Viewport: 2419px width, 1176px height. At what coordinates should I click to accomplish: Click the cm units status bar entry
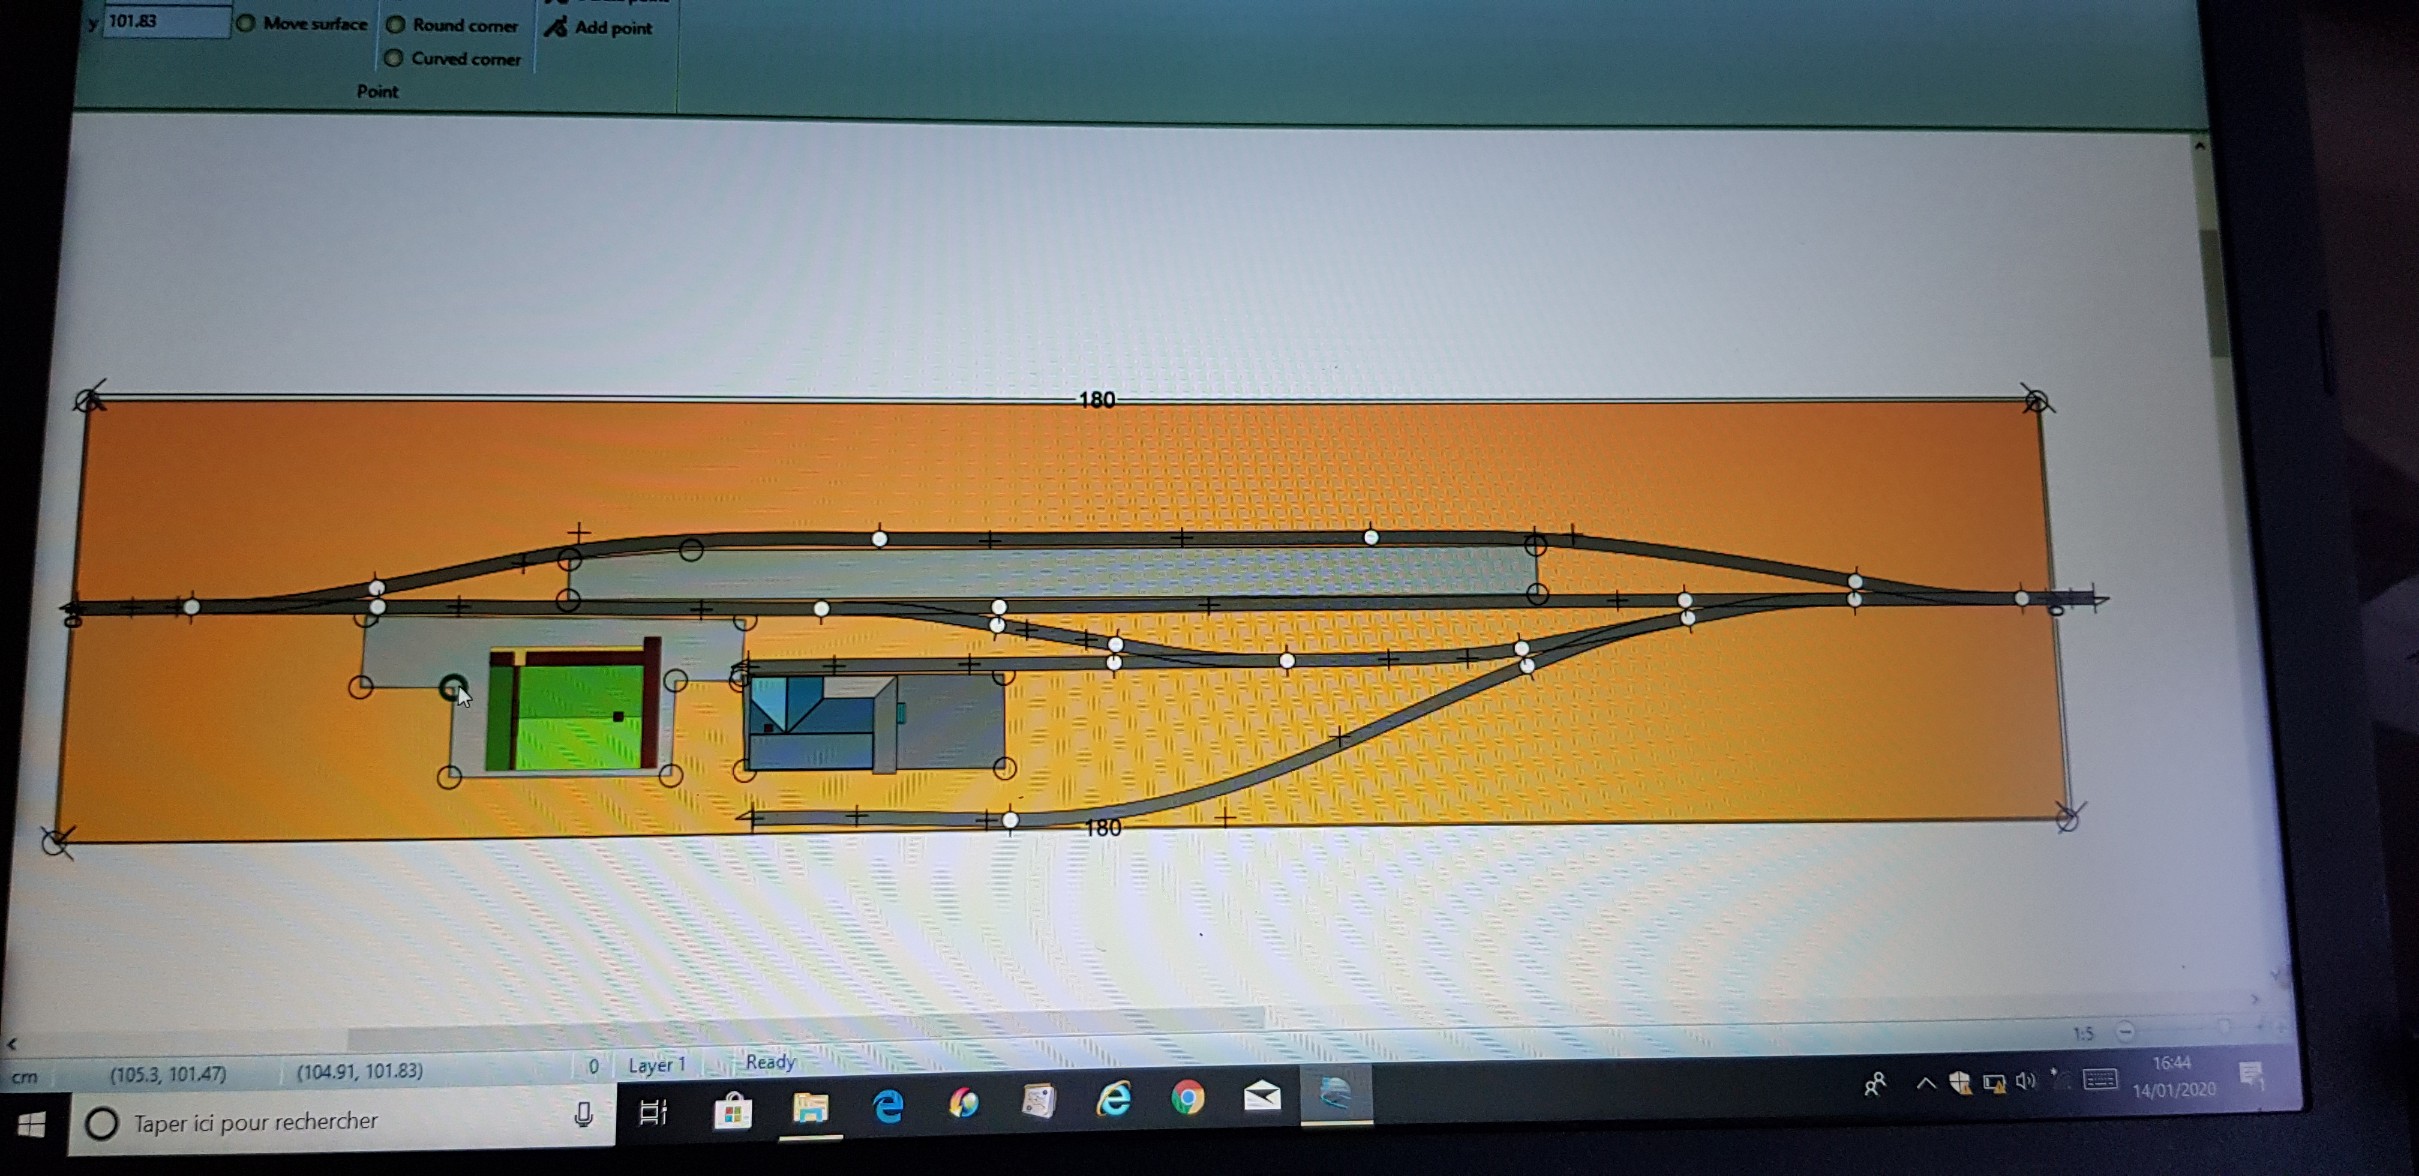tap(24, 1077)
